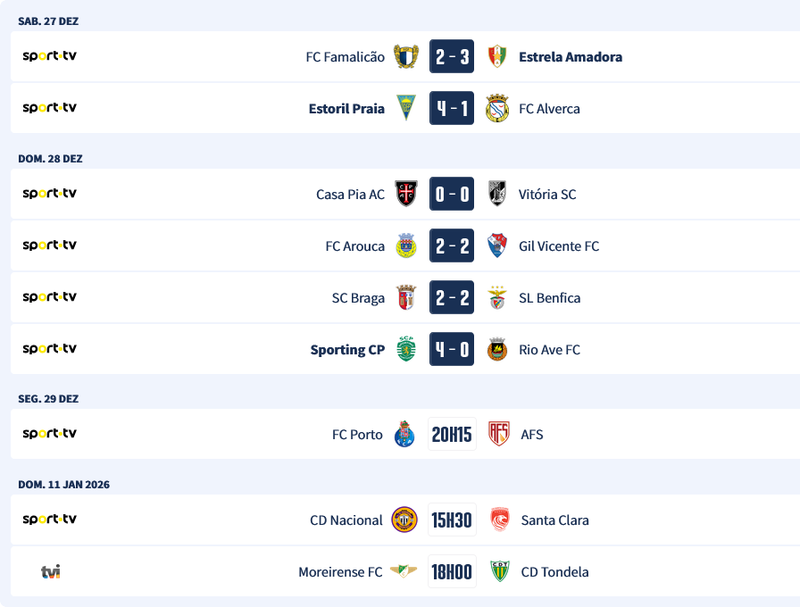The height and width of the screenshot is (607, 800).
Task: Click the Estoril Praia club crest
Action: [405, 109]
